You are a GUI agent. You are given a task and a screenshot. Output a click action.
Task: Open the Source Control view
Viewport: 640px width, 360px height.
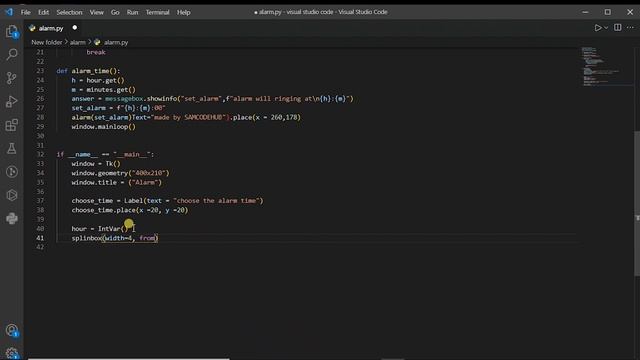[x=11, y=78]
